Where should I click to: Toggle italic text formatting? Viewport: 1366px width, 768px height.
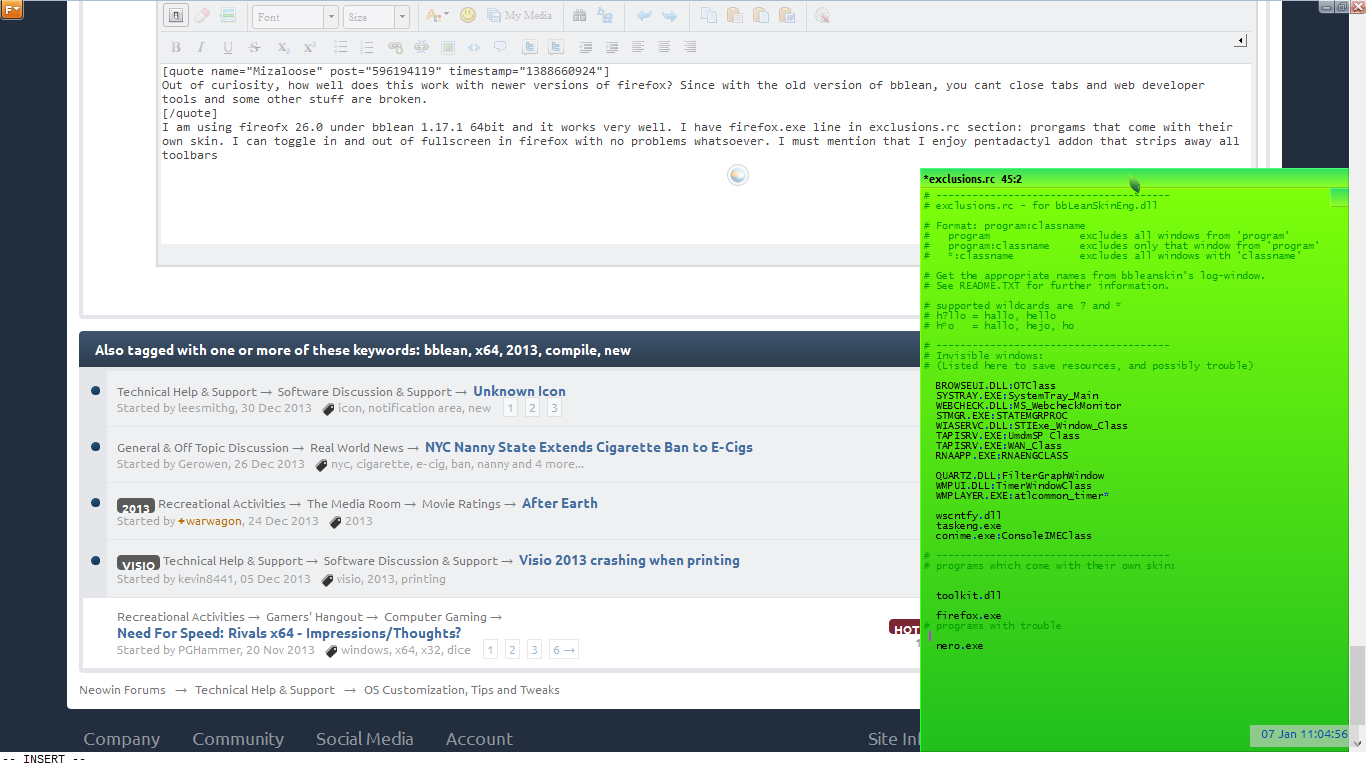(200, 46)
